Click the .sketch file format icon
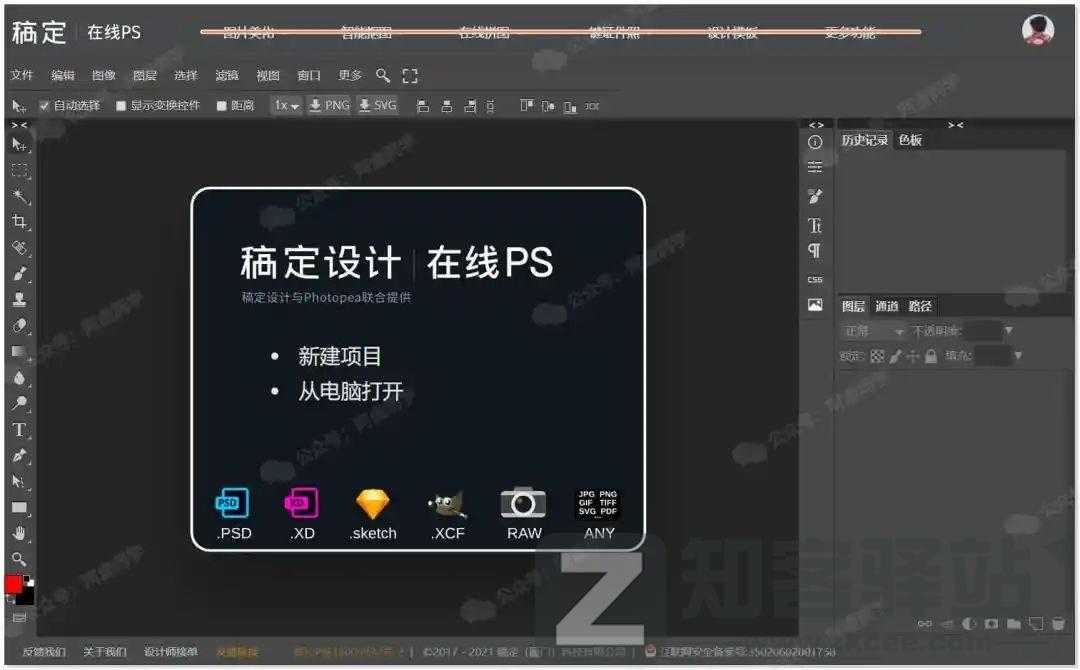 (371, 505)
